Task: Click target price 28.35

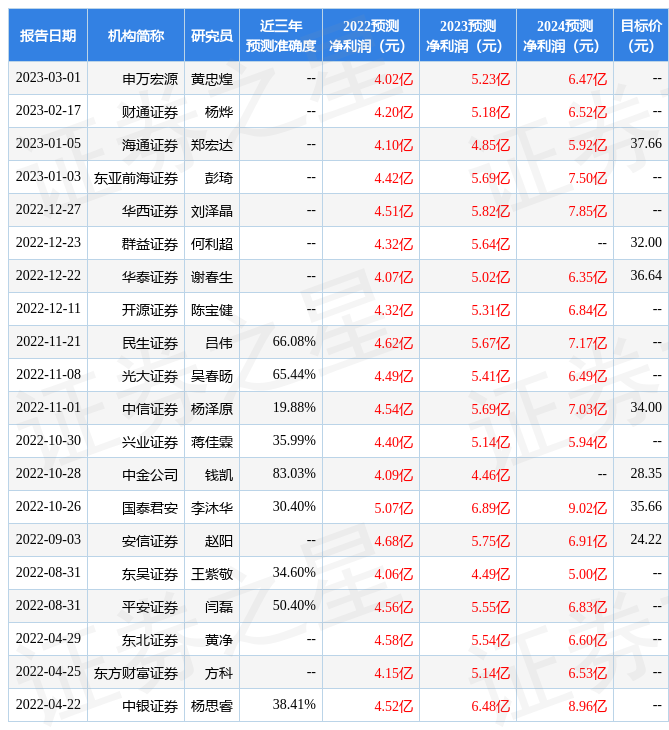Action: (646, 474)
